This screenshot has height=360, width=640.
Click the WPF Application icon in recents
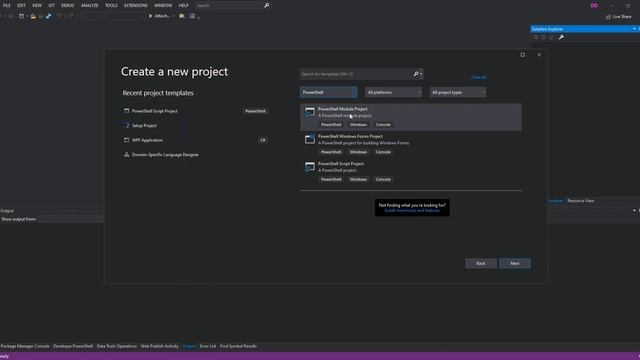pyautogui.click(x=127, y=140)
